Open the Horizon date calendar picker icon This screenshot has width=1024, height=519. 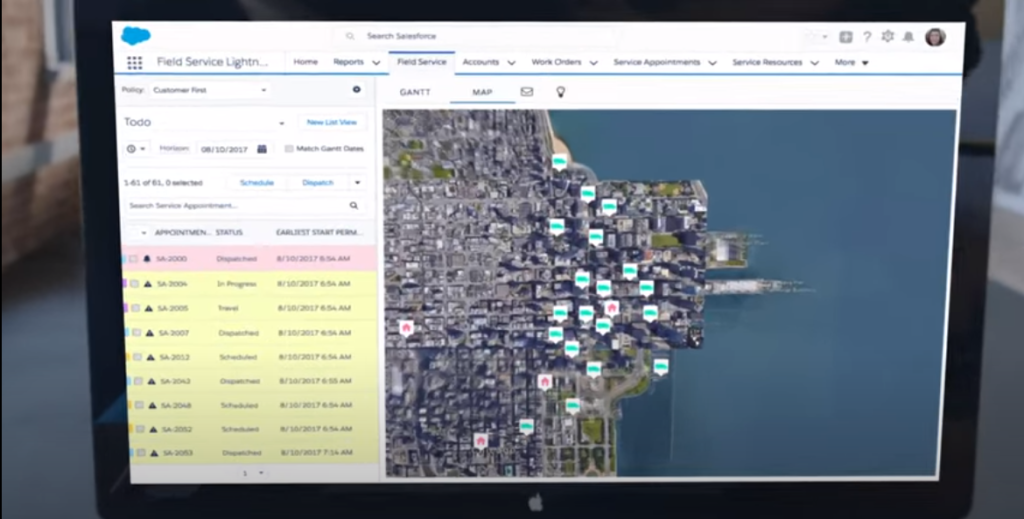(x=262, y=149)
